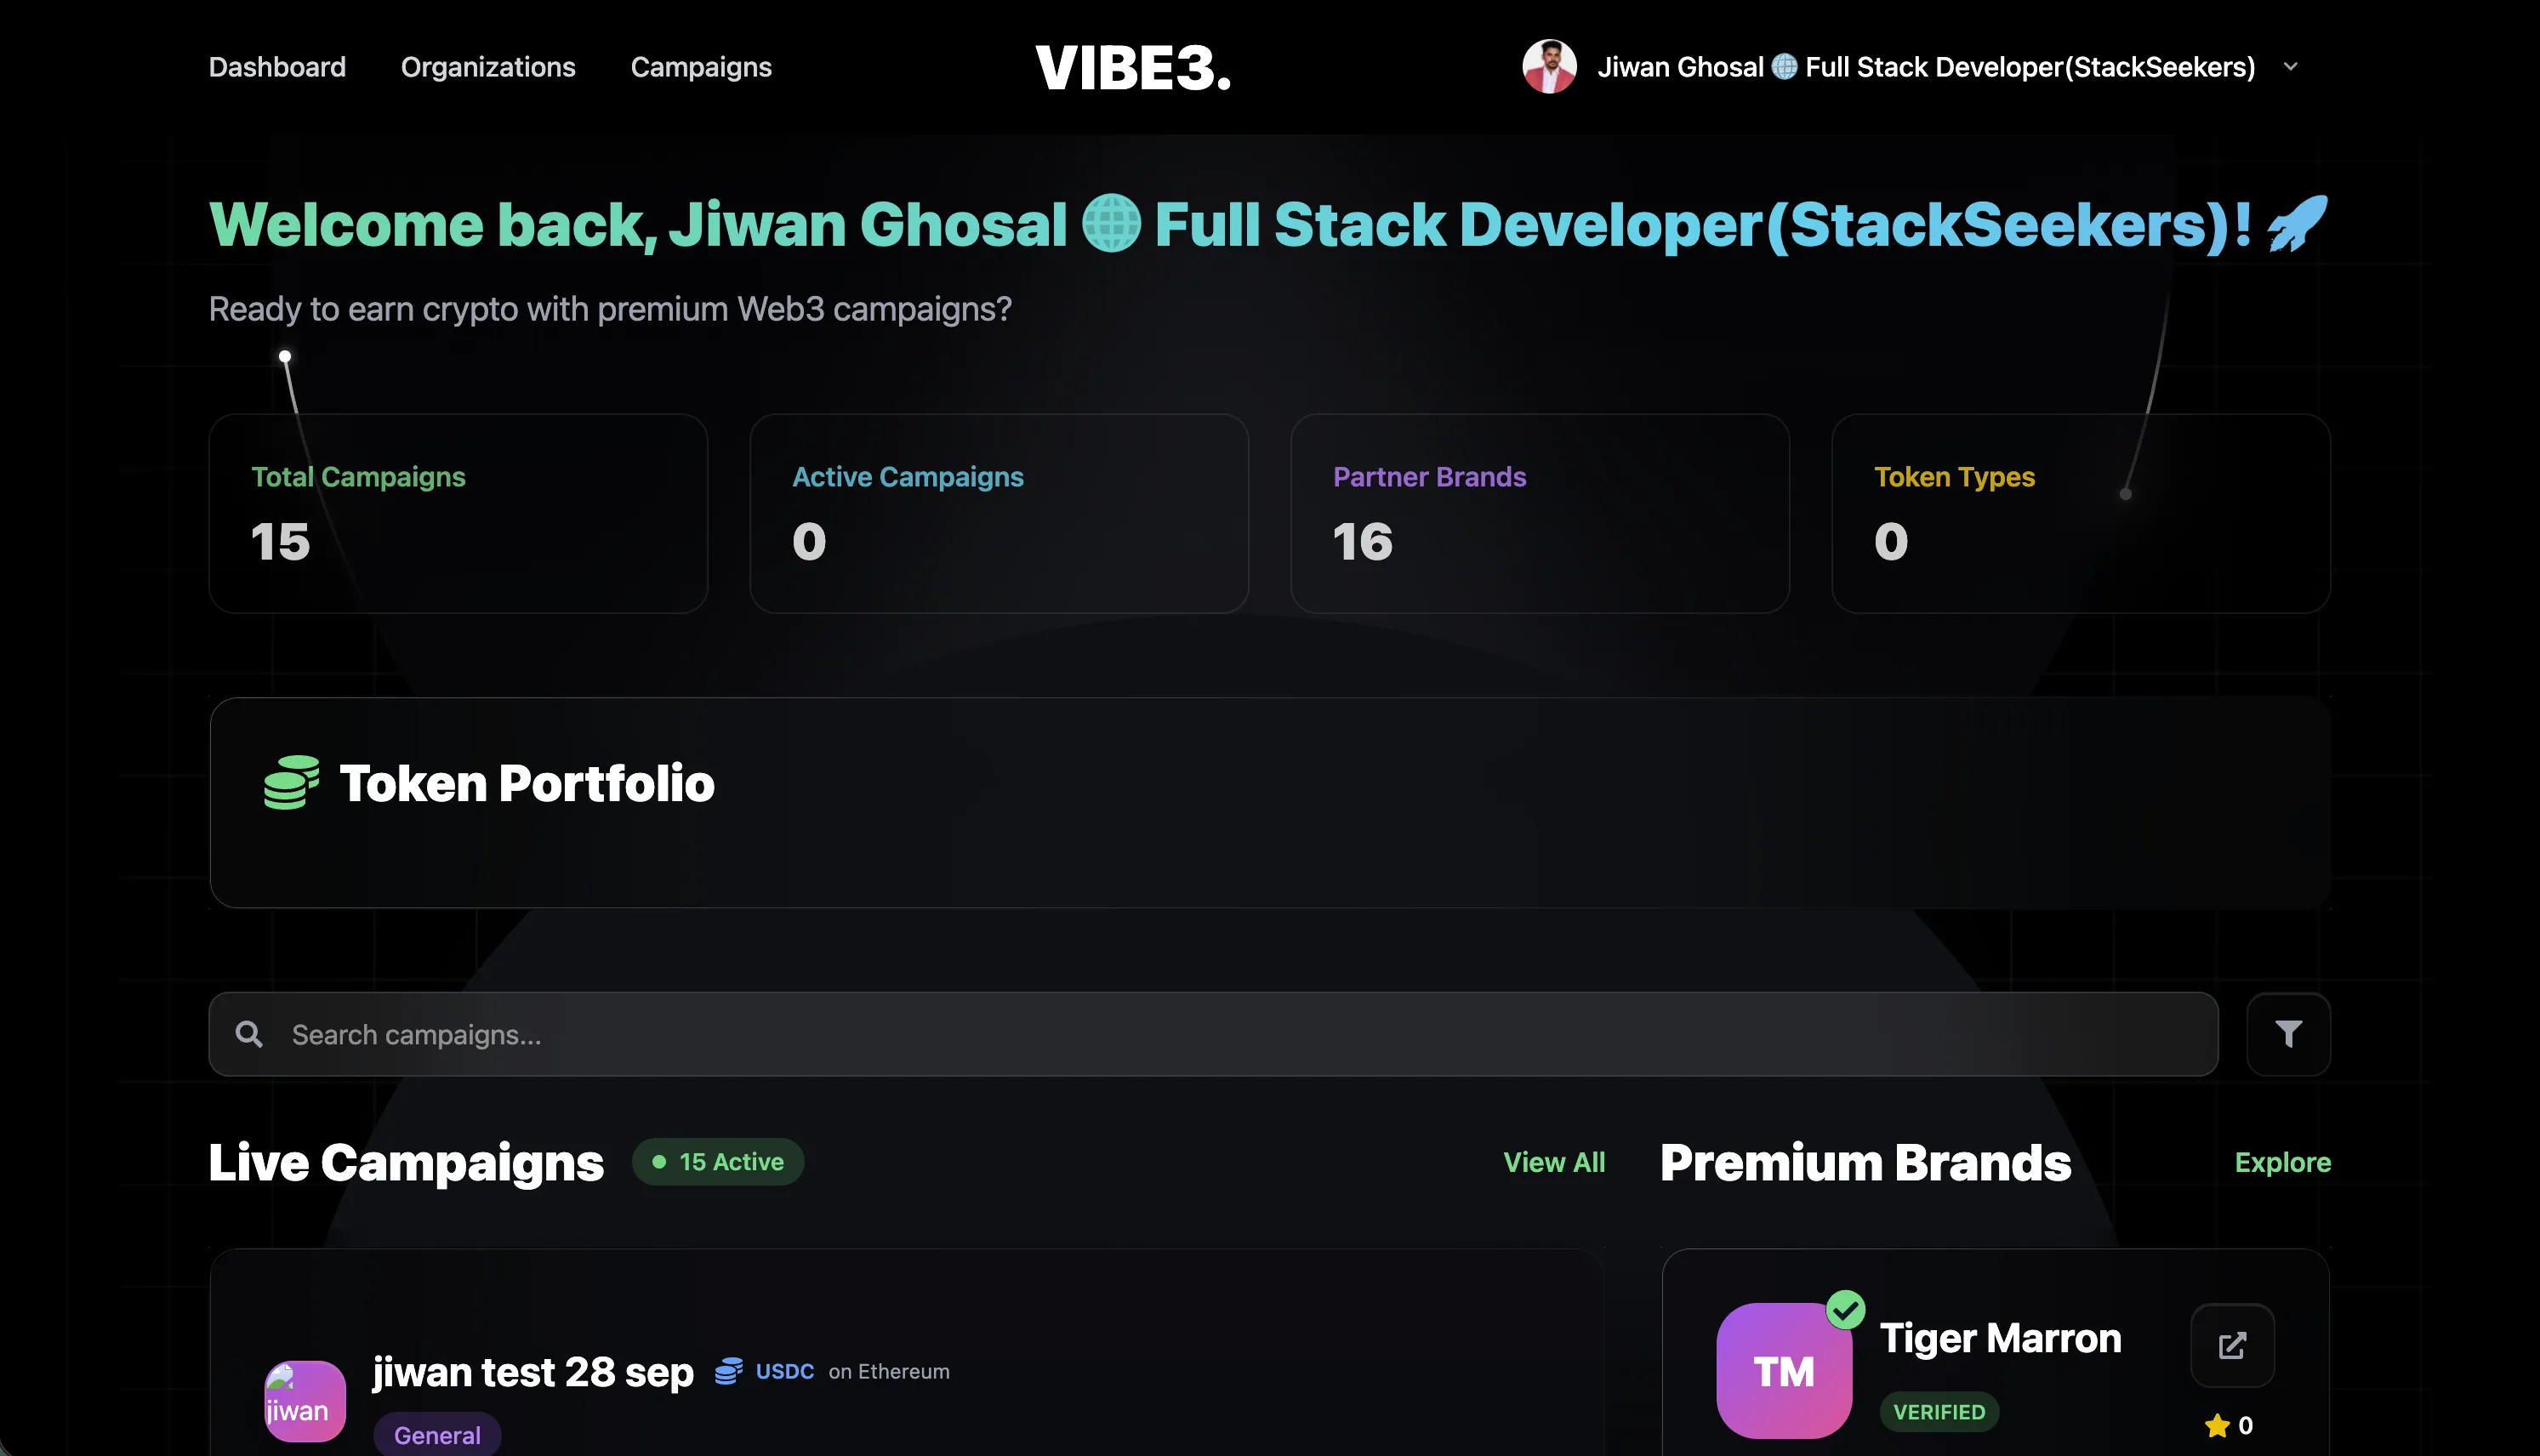Viewport: 2540px width, 1456px height.
Task: Click the General category tag
Action: (437, 1435)
